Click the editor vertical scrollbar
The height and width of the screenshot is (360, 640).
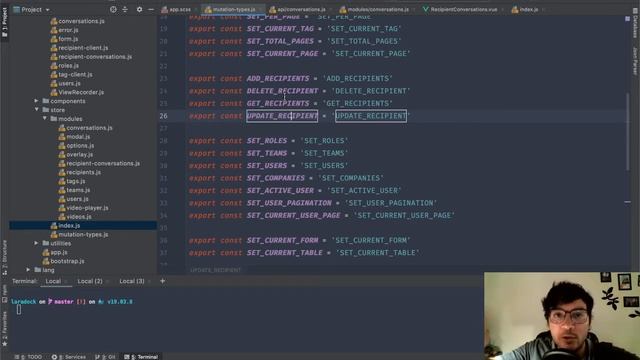(x=627, y=132)
